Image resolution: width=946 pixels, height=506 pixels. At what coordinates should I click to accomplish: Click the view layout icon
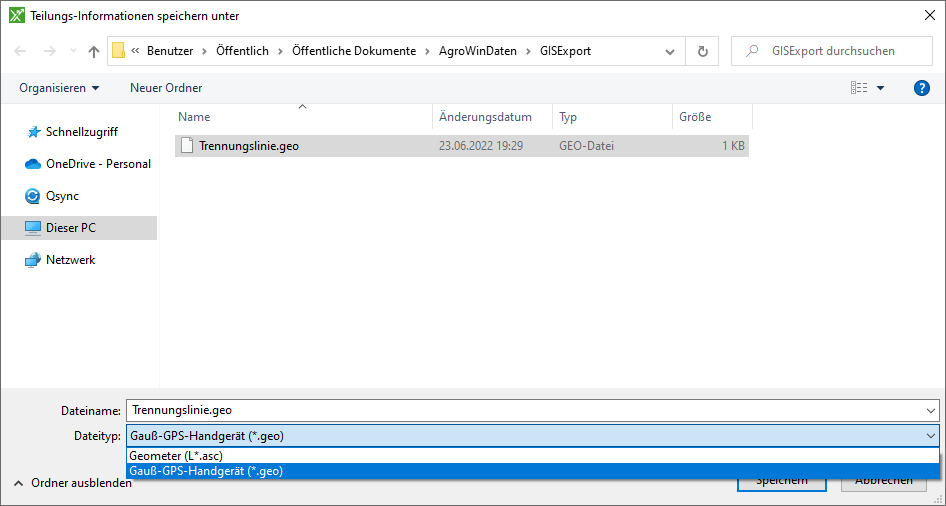coord(859,88)
